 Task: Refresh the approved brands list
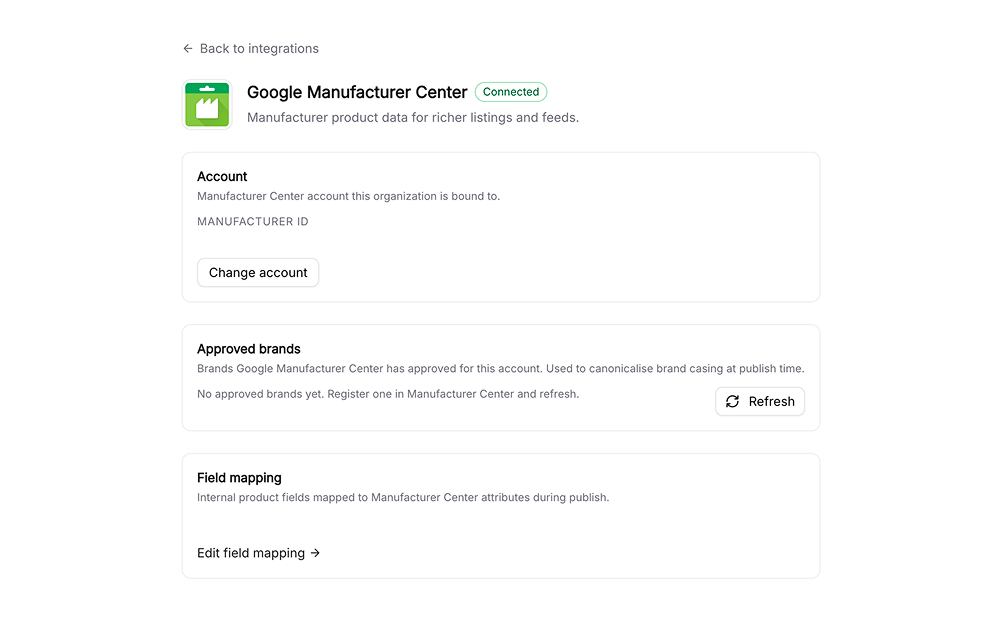click(760, 402)
